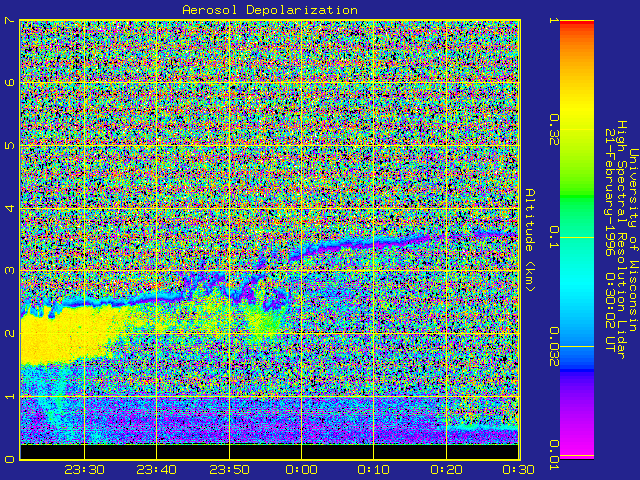Click time axis label 0:00

tap(302, 470)
